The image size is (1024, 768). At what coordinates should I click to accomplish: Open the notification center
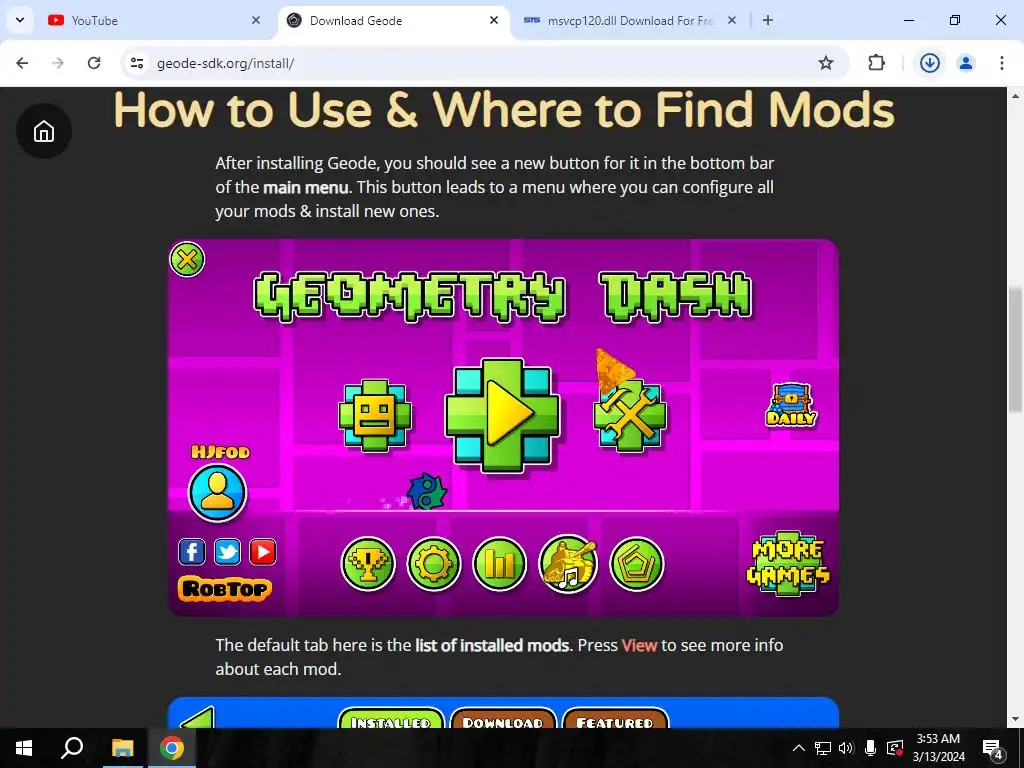993,749
